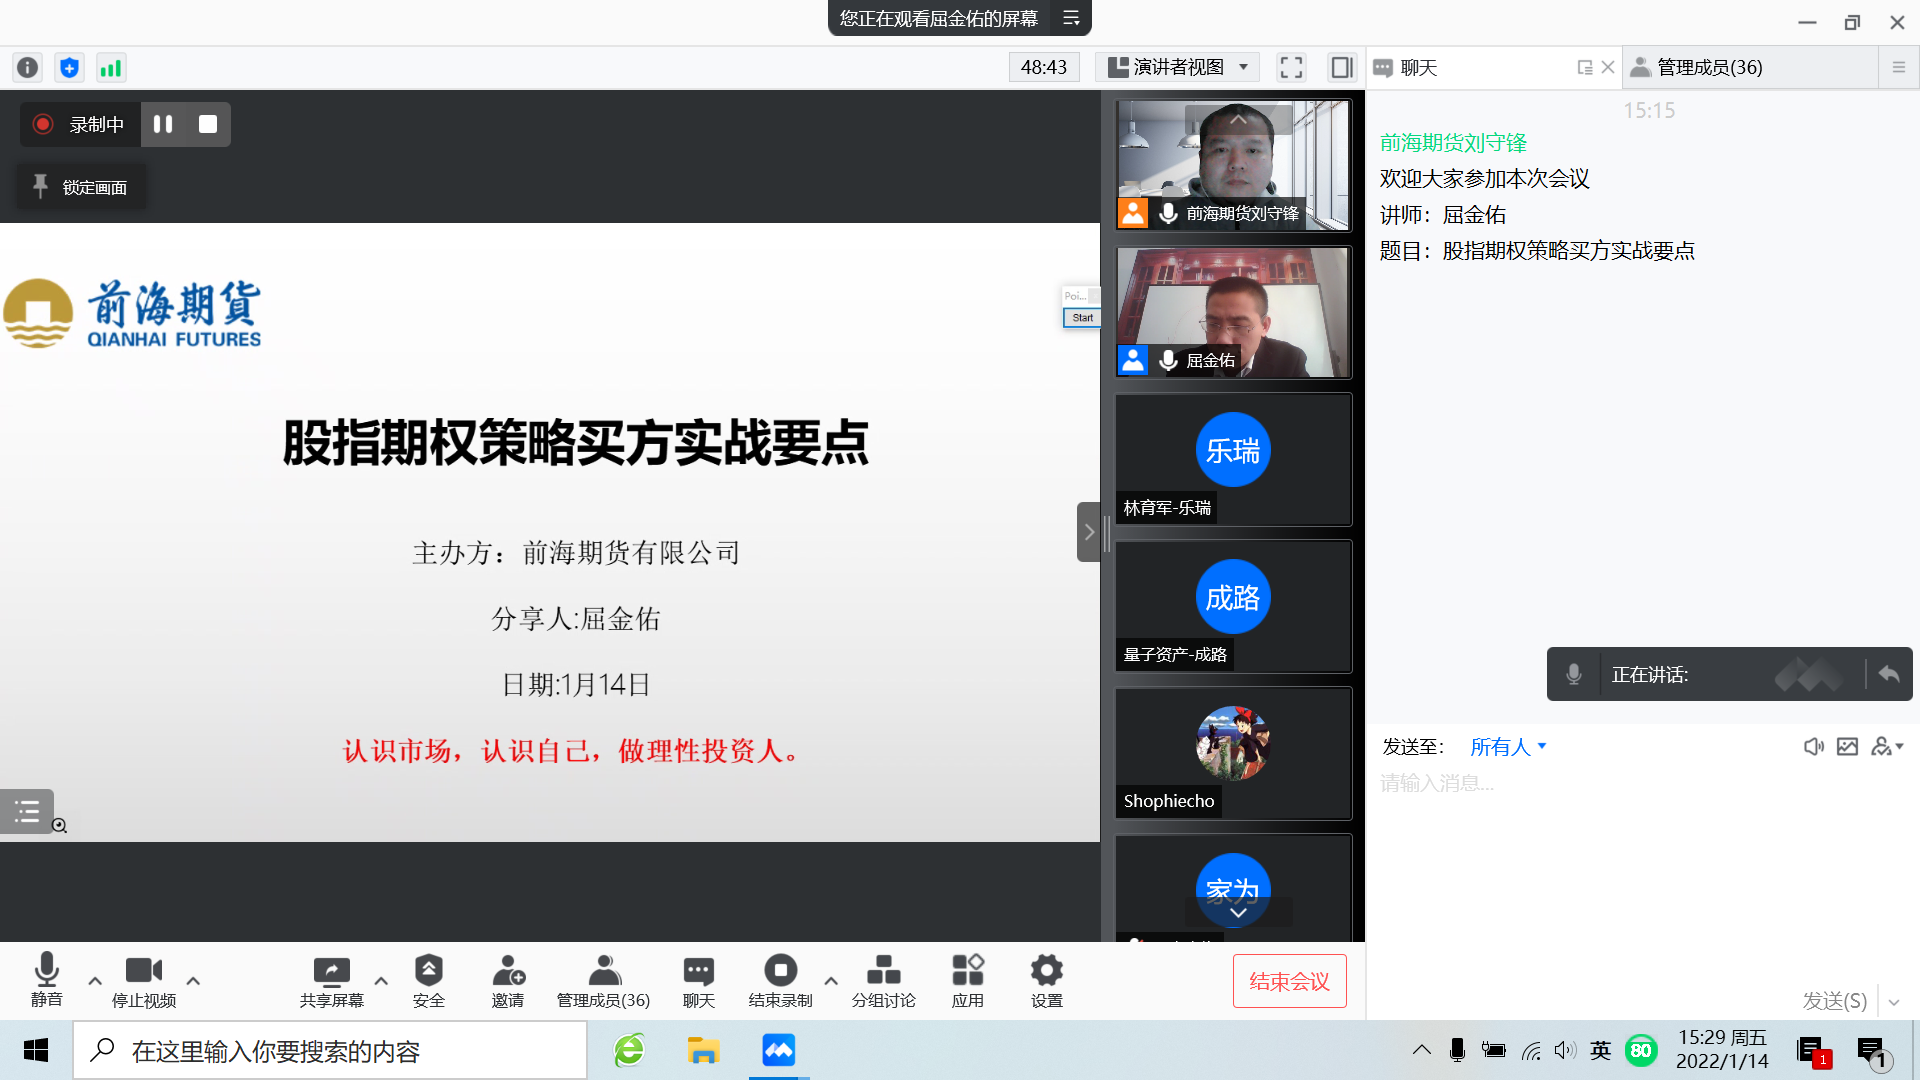Open the side panel hamburger menu
This screenshot has height=1080, width=1920.
1899,67
